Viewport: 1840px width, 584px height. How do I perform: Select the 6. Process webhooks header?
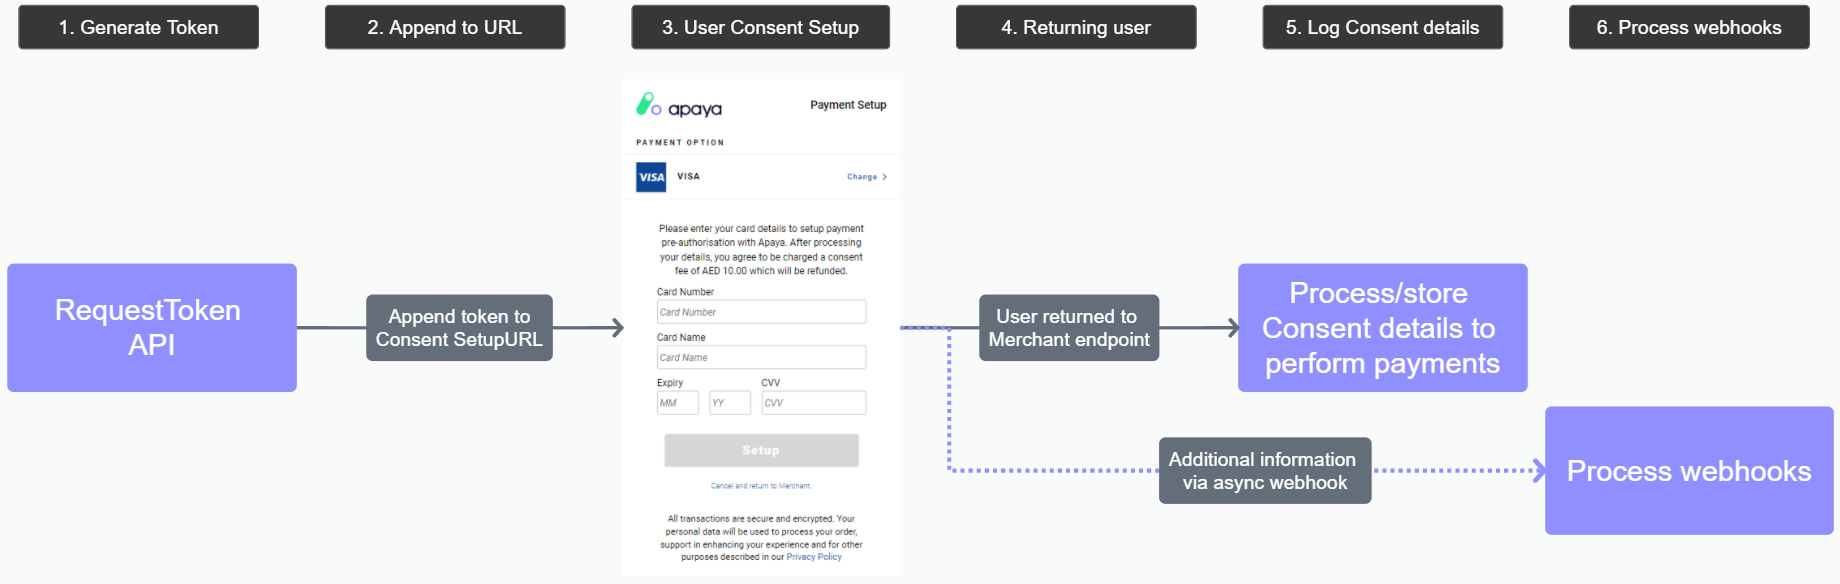pos(1689,27)
